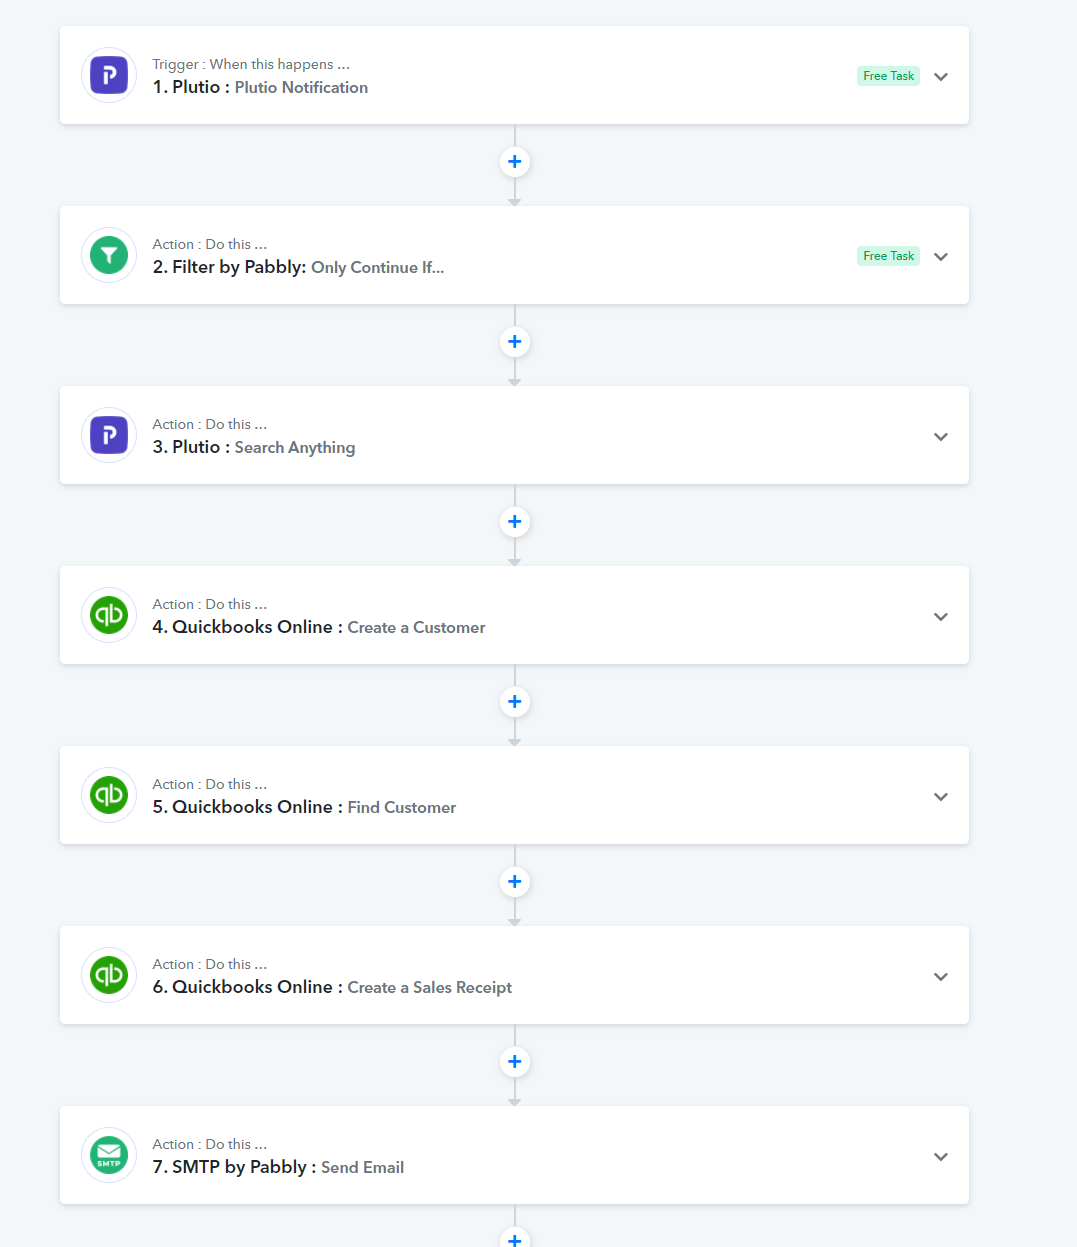Click the Quickbooks icon for Create a Customer
The height and width of the screenshot is (1247, 1077).
pyautogui.click(x=109, y=615)
